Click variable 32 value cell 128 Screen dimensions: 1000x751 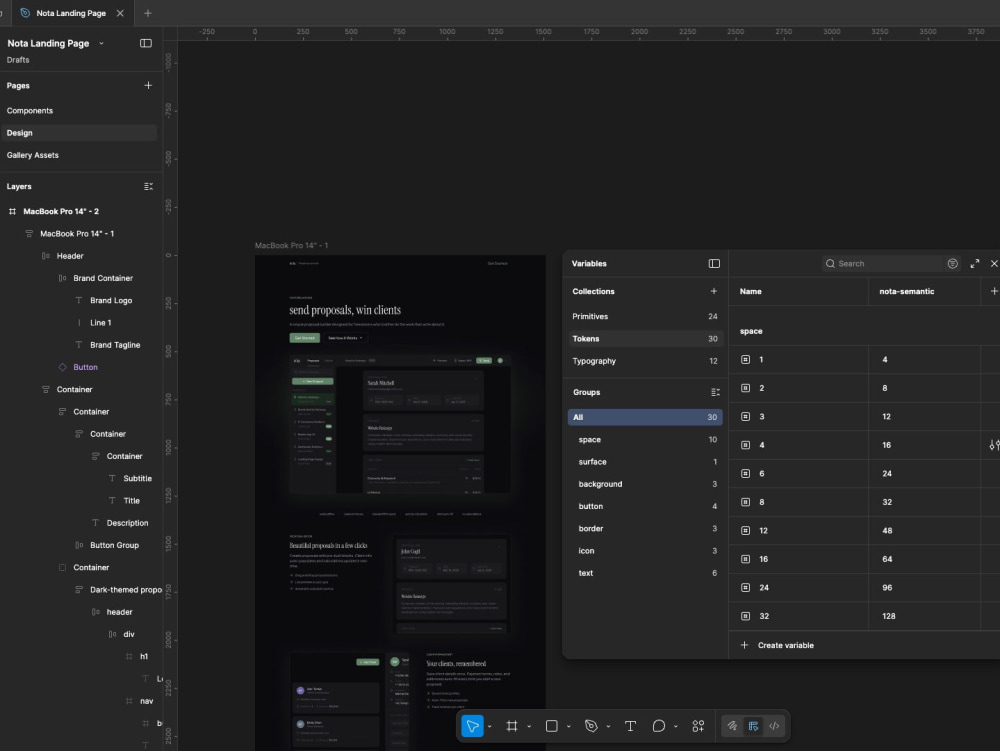pos(924,616)
